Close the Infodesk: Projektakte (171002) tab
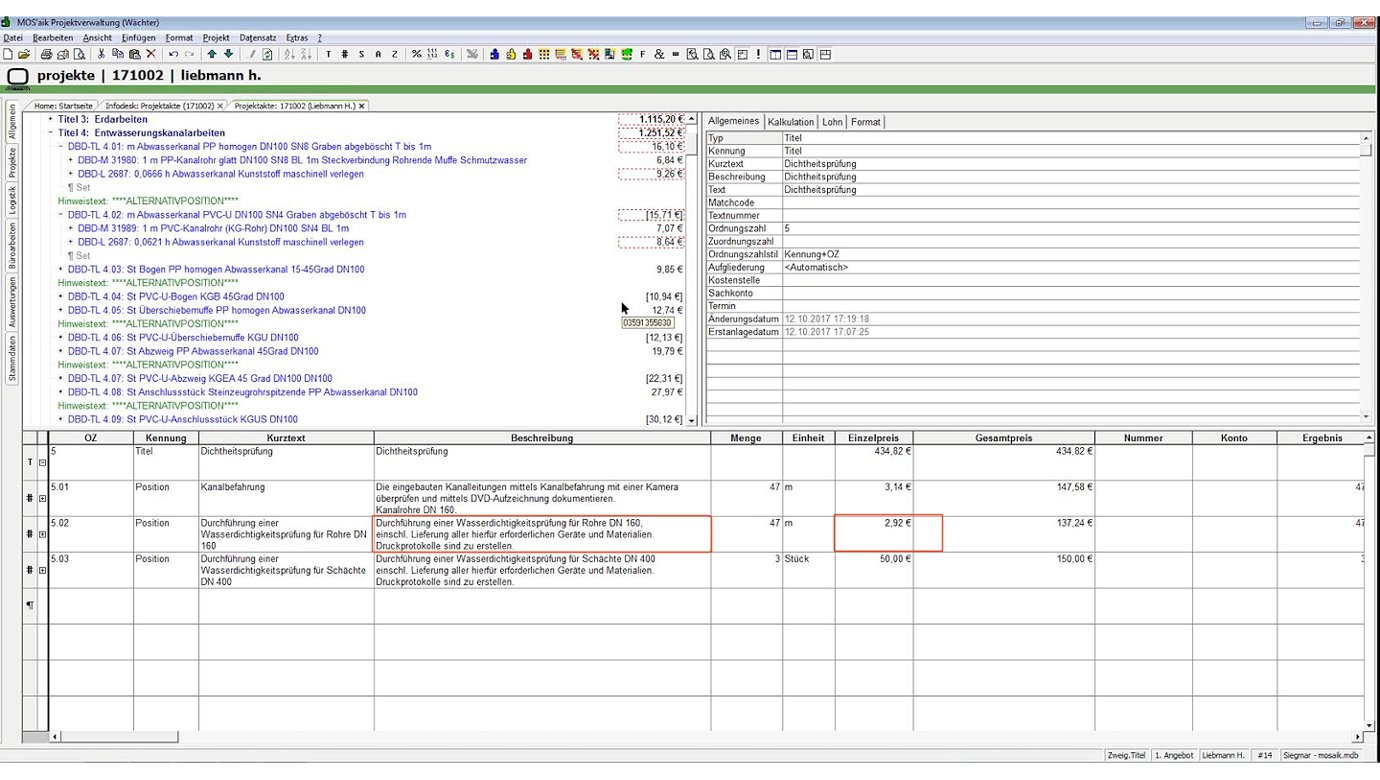Image resolution: width=1380 pixels, height=780 pixels. click(220, 105)
